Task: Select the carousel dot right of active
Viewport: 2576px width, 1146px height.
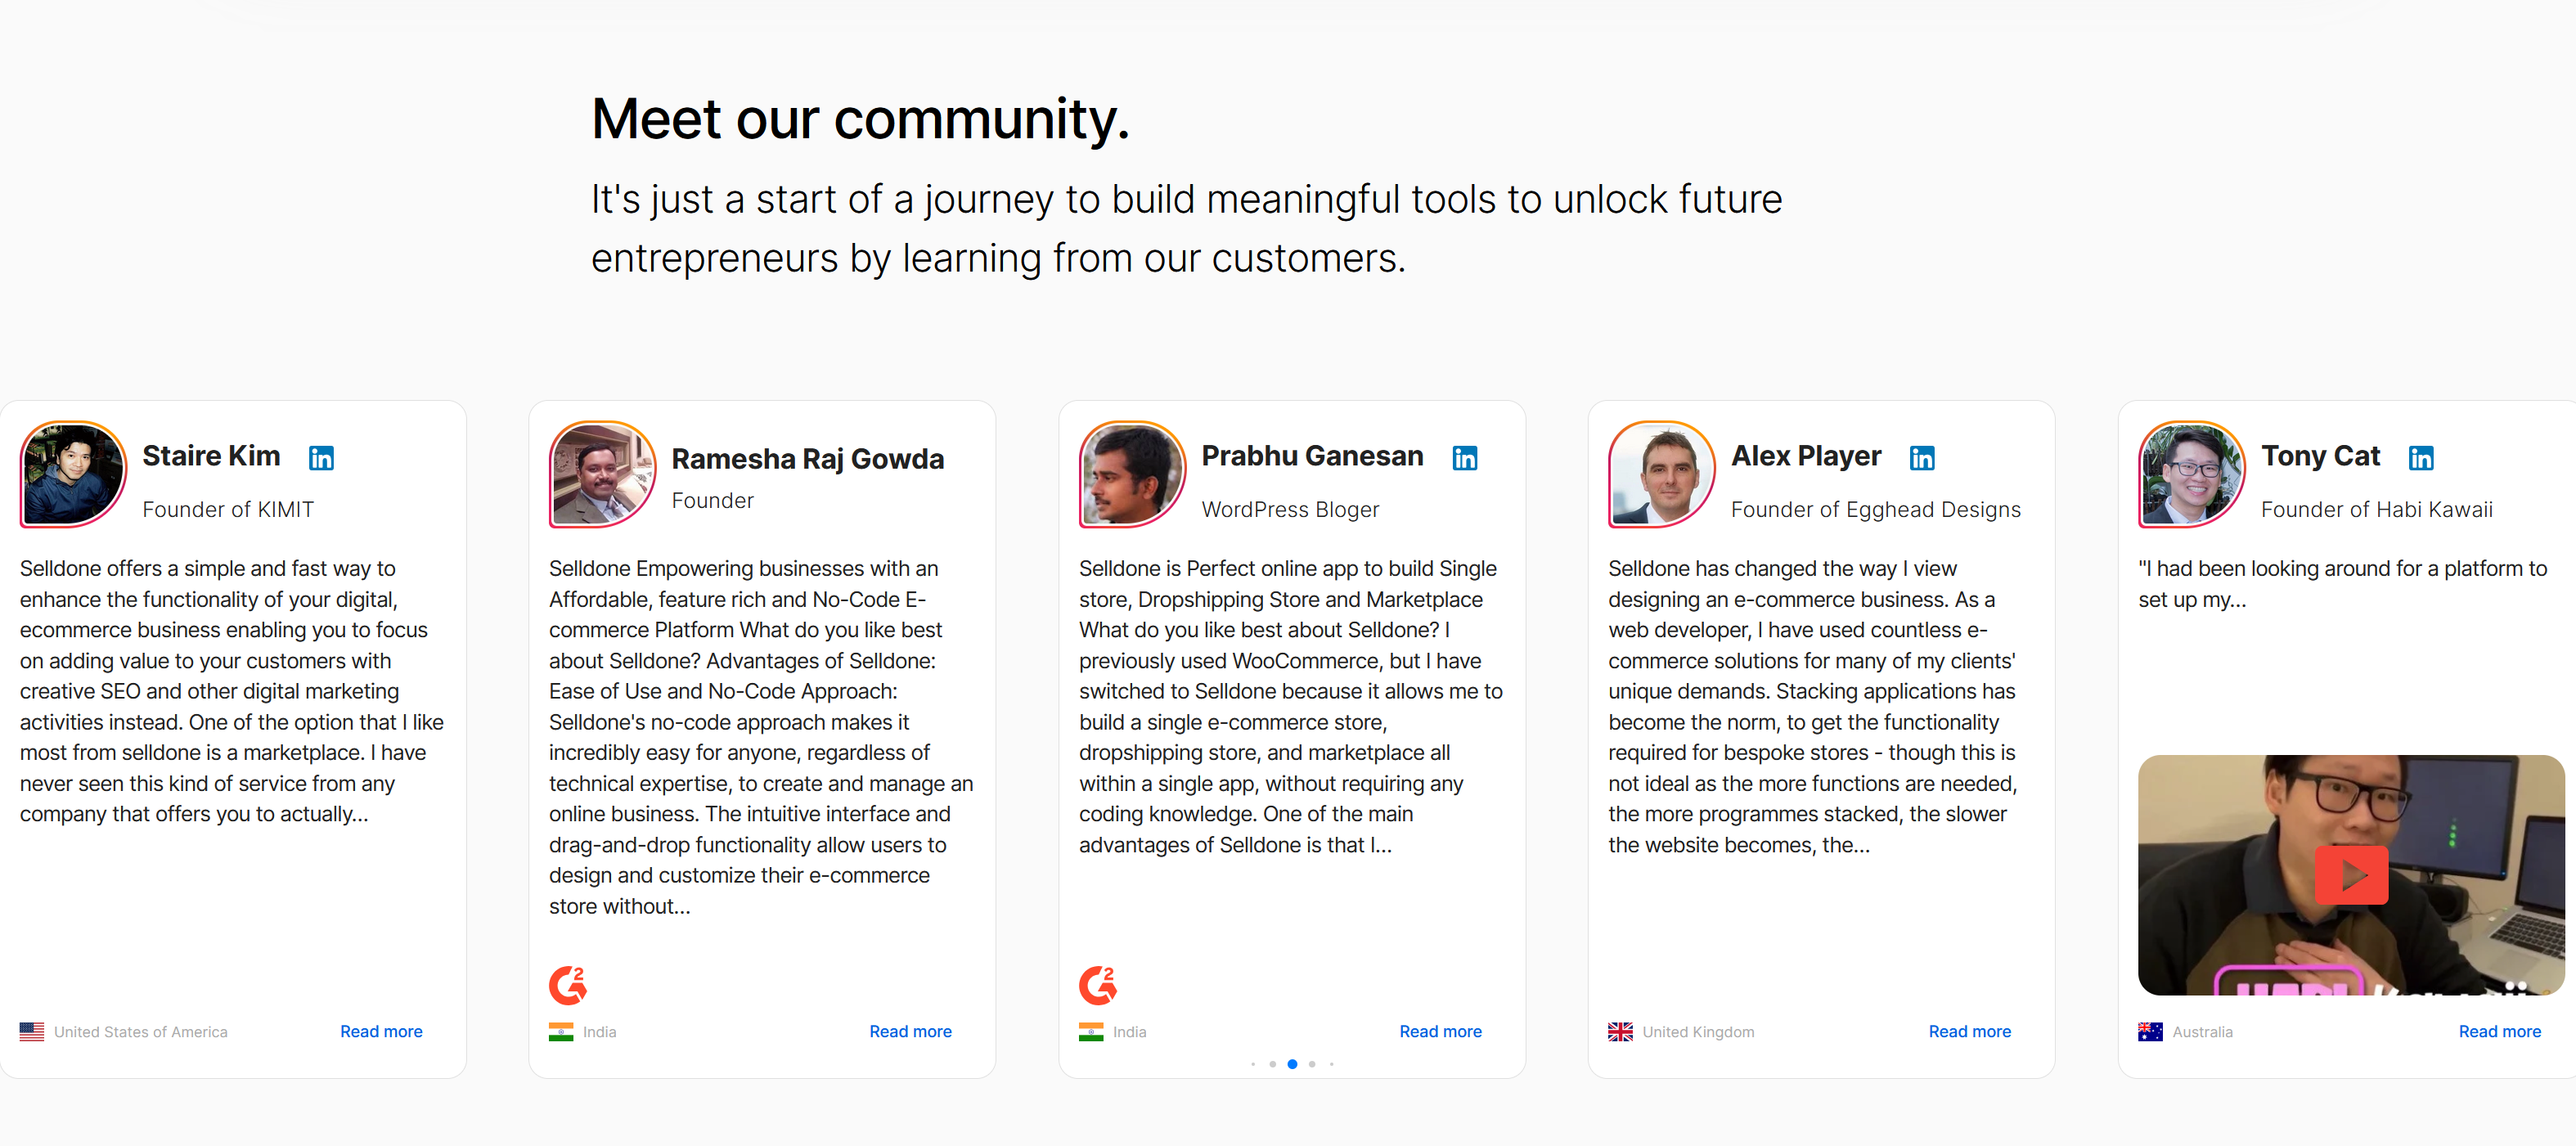Action: click(x=1312, y=1064)
